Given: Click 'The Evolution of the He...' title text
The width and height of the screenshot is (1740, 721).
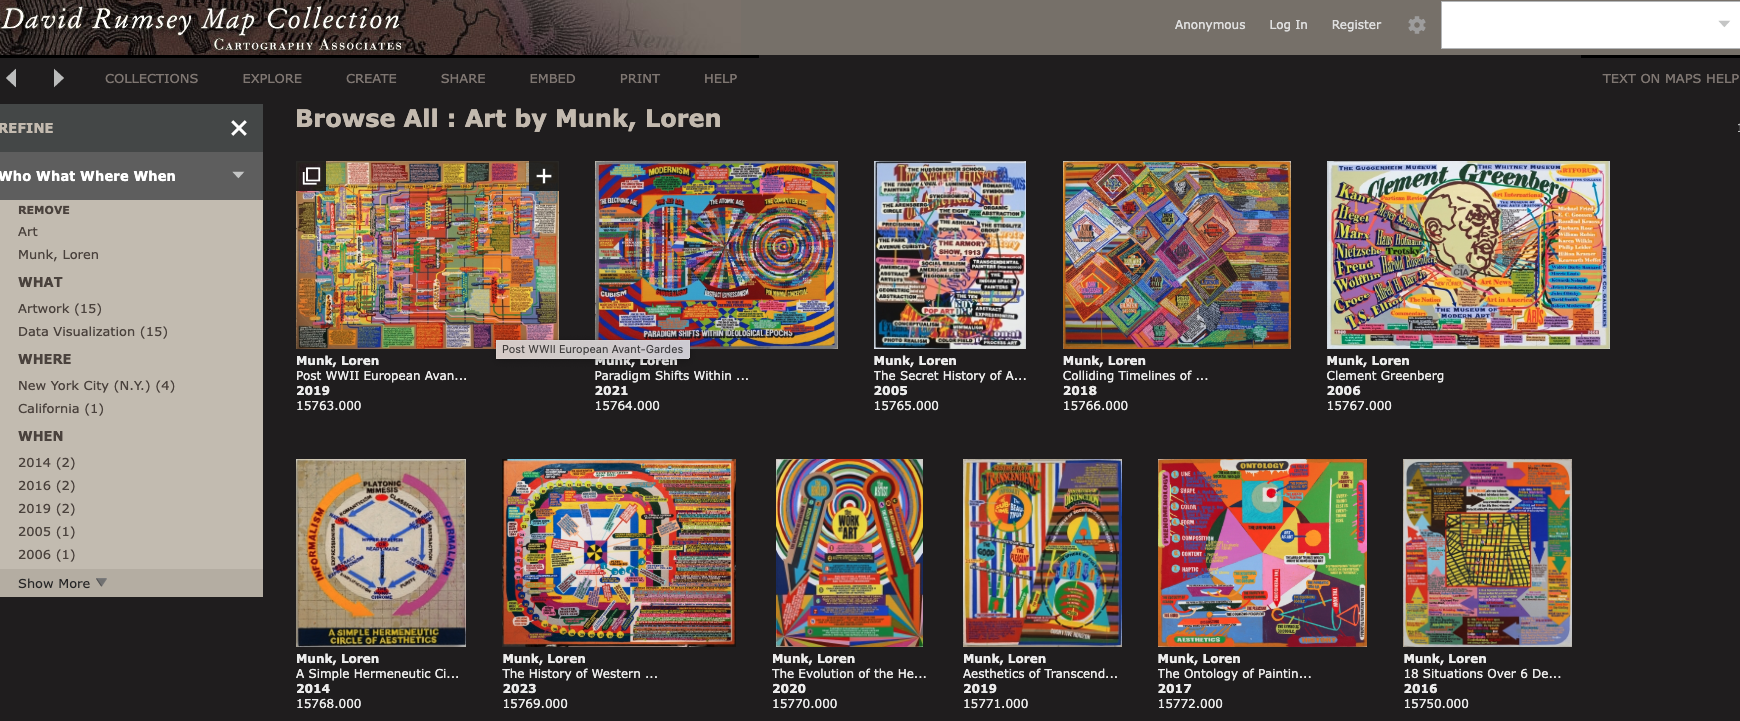Looking at the screenshot, I should click(849, 674).
